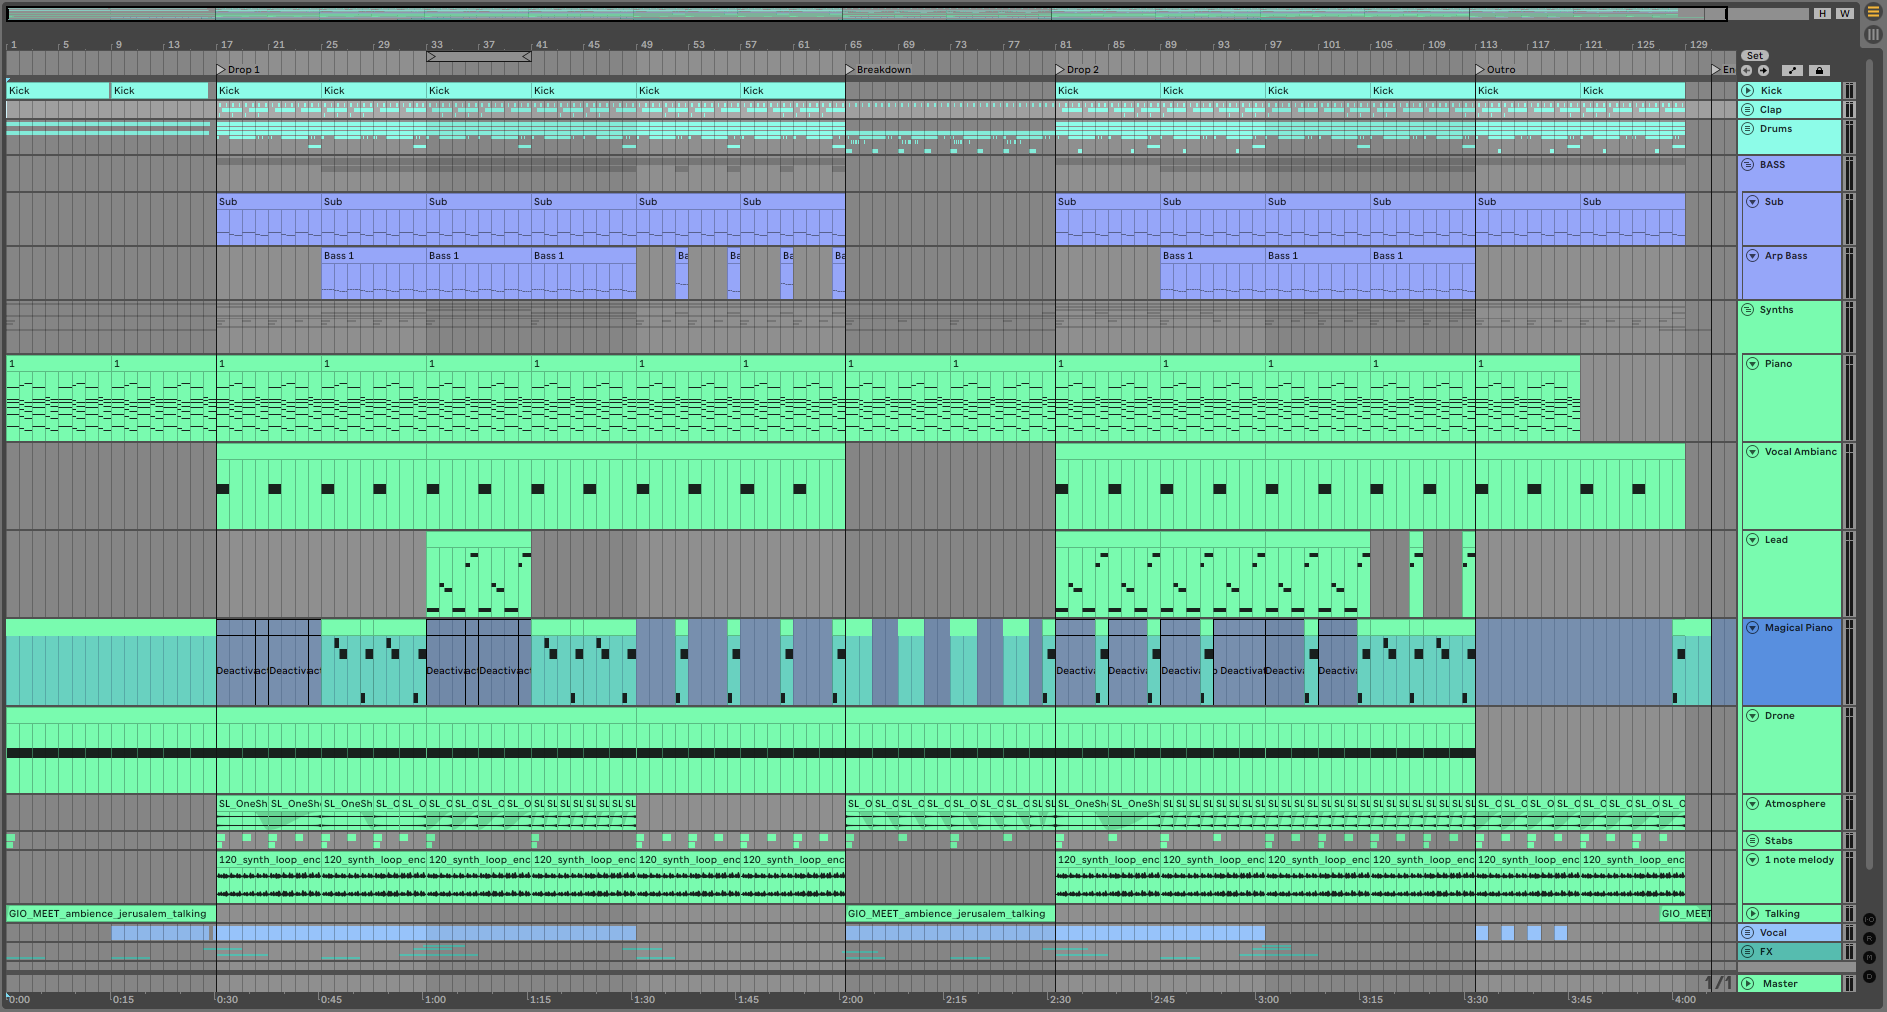1887x1012 pixels.
Task: Select the Arp Bass track name
Action: [1786, 256]
